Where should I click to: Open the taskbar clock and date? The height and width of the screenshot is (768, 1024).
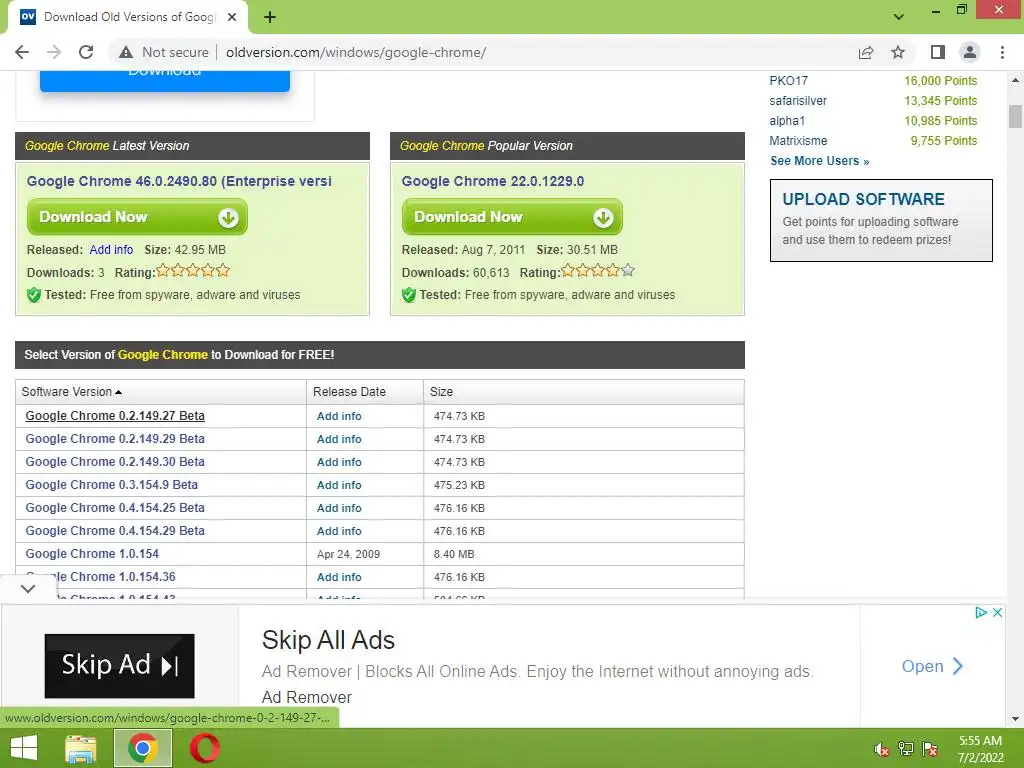[x=980, y=749]
